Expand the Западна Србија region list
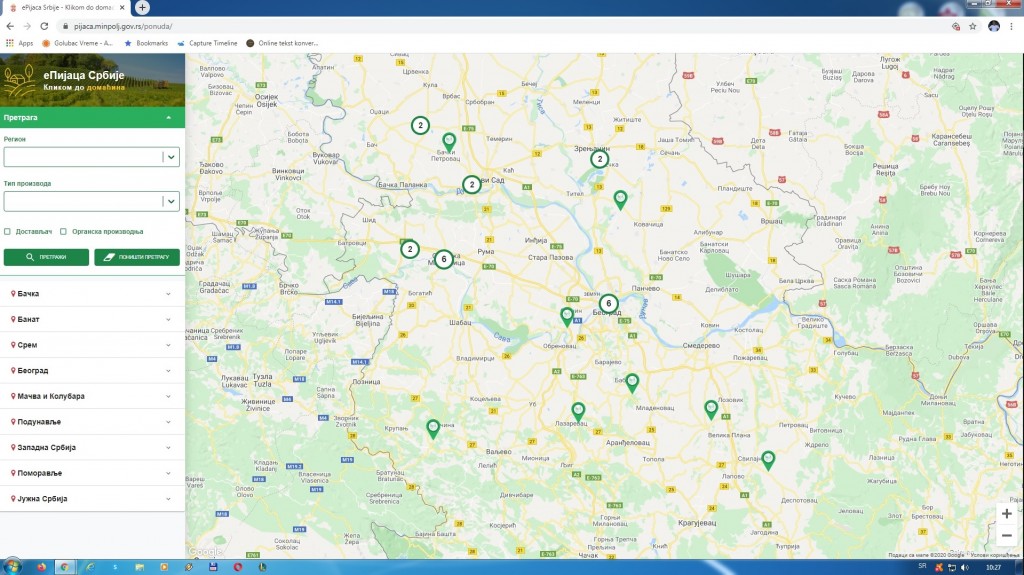Screen dimensions: 1024x575 92,447
